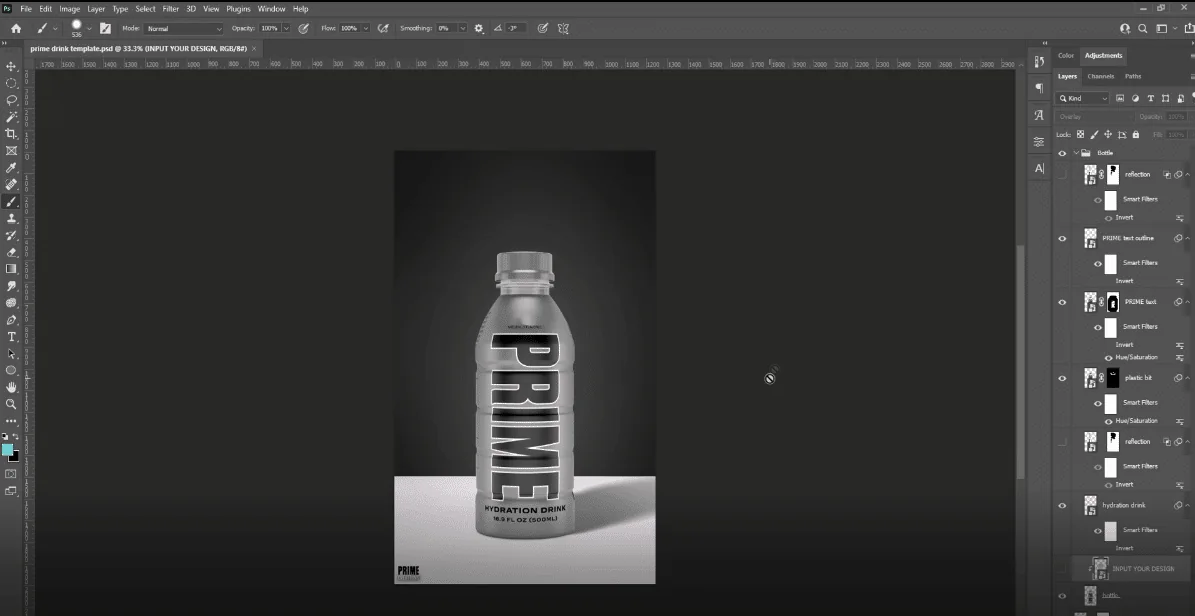Open the Paragraph panel icon
Viewport: 1195px width, 616px height.
coord(1039,88)
